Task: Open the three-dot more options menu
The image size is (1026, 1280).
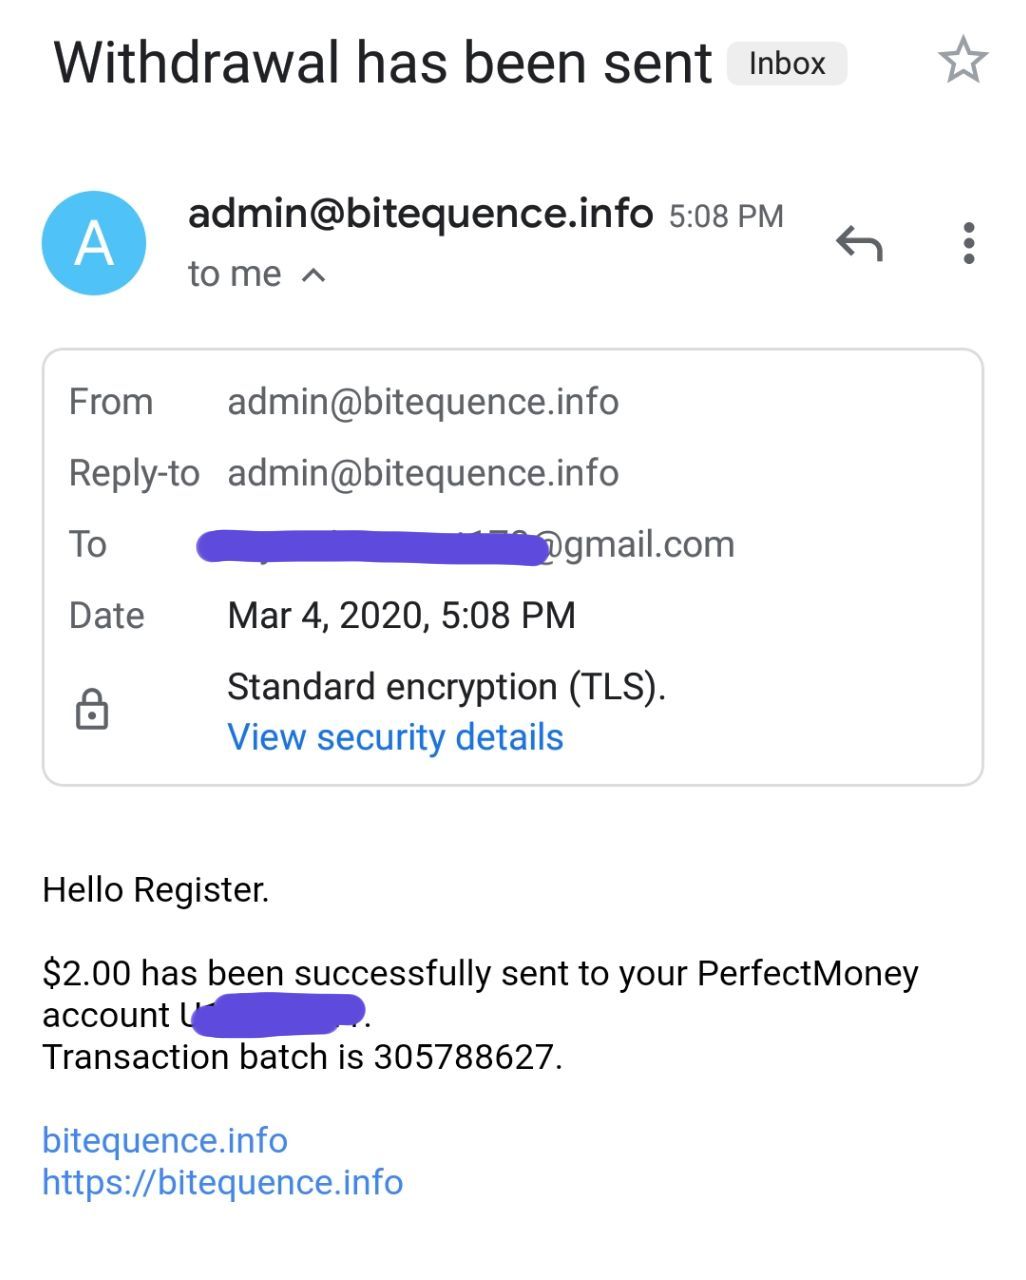Action: click(968, 243)
